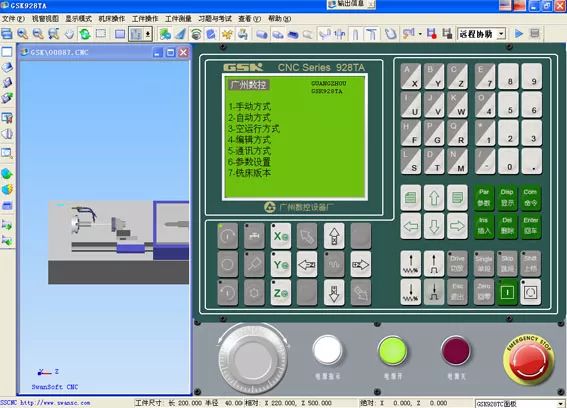This screenshot has height=408, width=567.
Task: Expand the small arrow beside view-mode toolbar button
Action: pos(148,34)
